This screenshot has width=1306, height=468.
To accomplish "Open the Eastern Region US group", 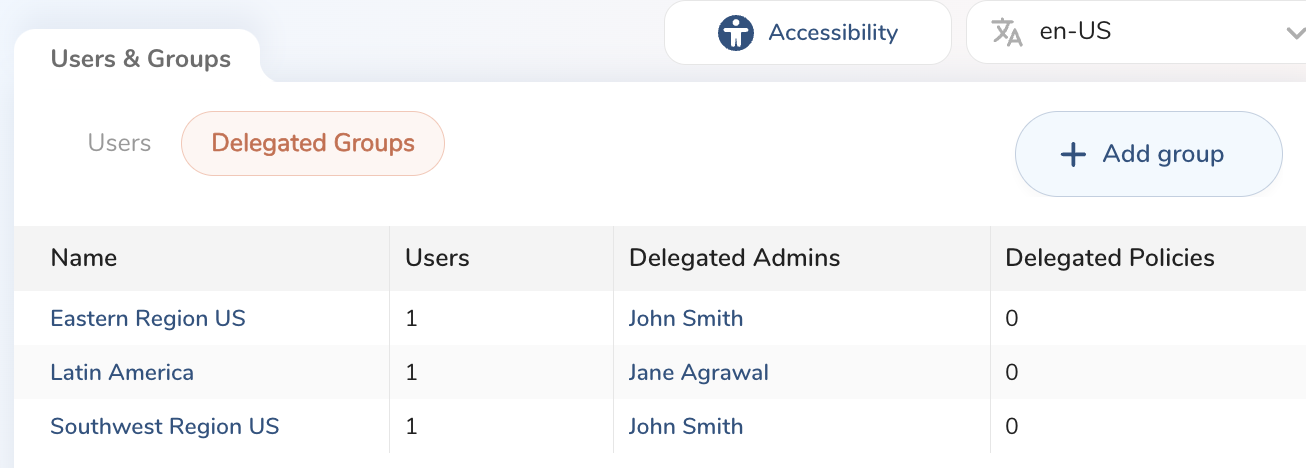I will pyautogui.click(x=148, y=319).
